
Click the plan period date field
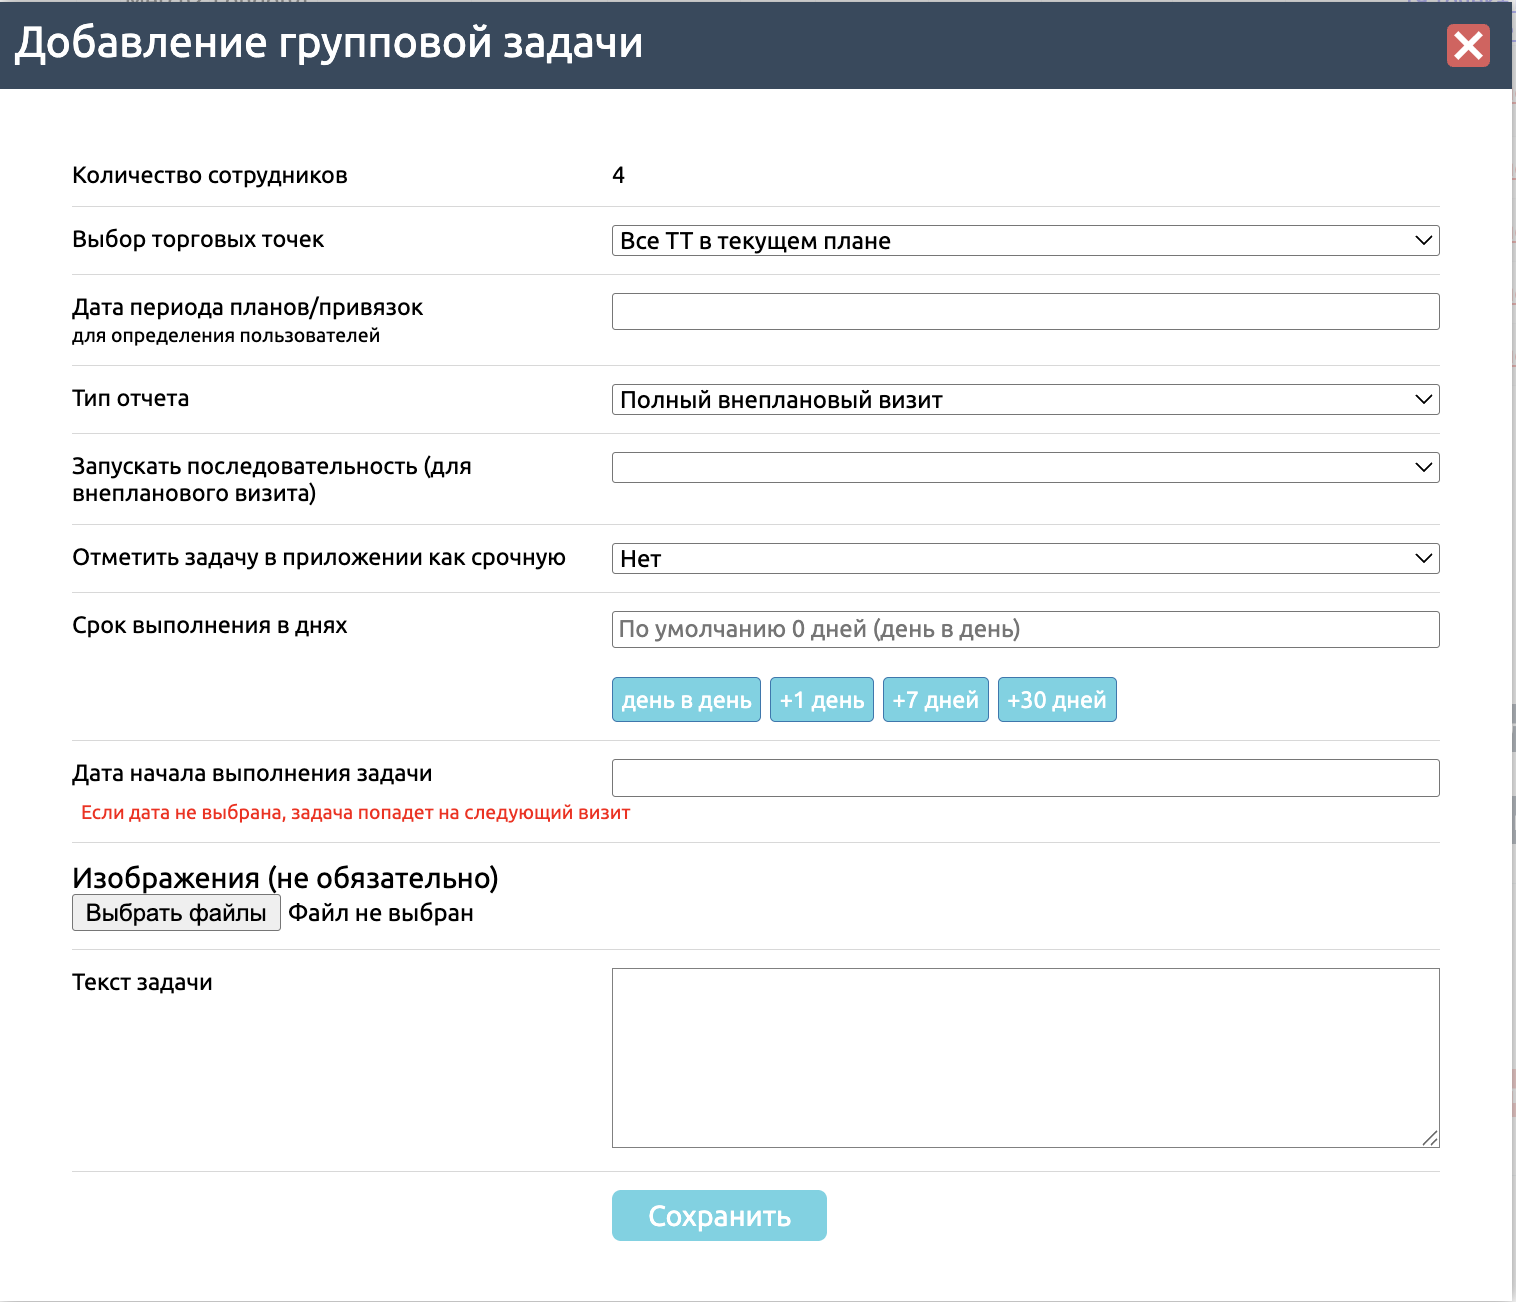[x=1024, y=311]
